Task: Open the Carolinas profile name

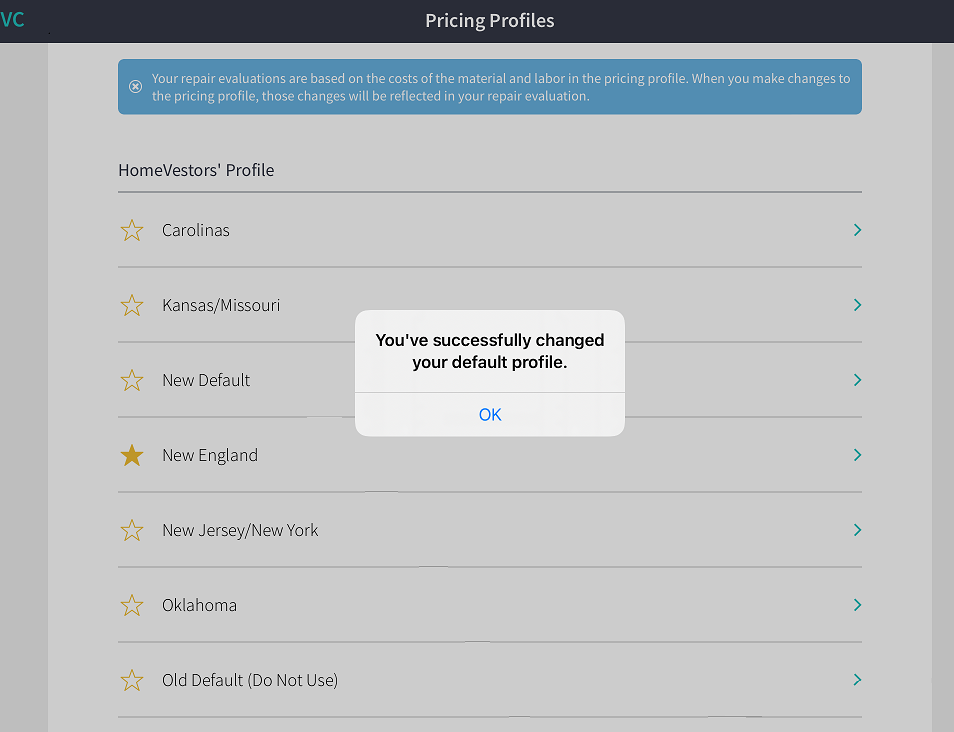Action: (196, 230)
